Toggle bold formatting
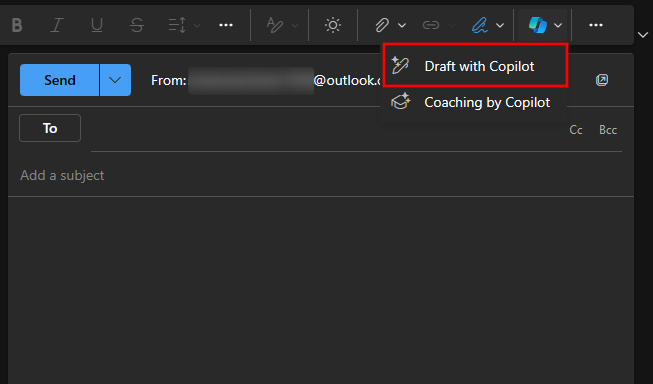 coord(17,25)
